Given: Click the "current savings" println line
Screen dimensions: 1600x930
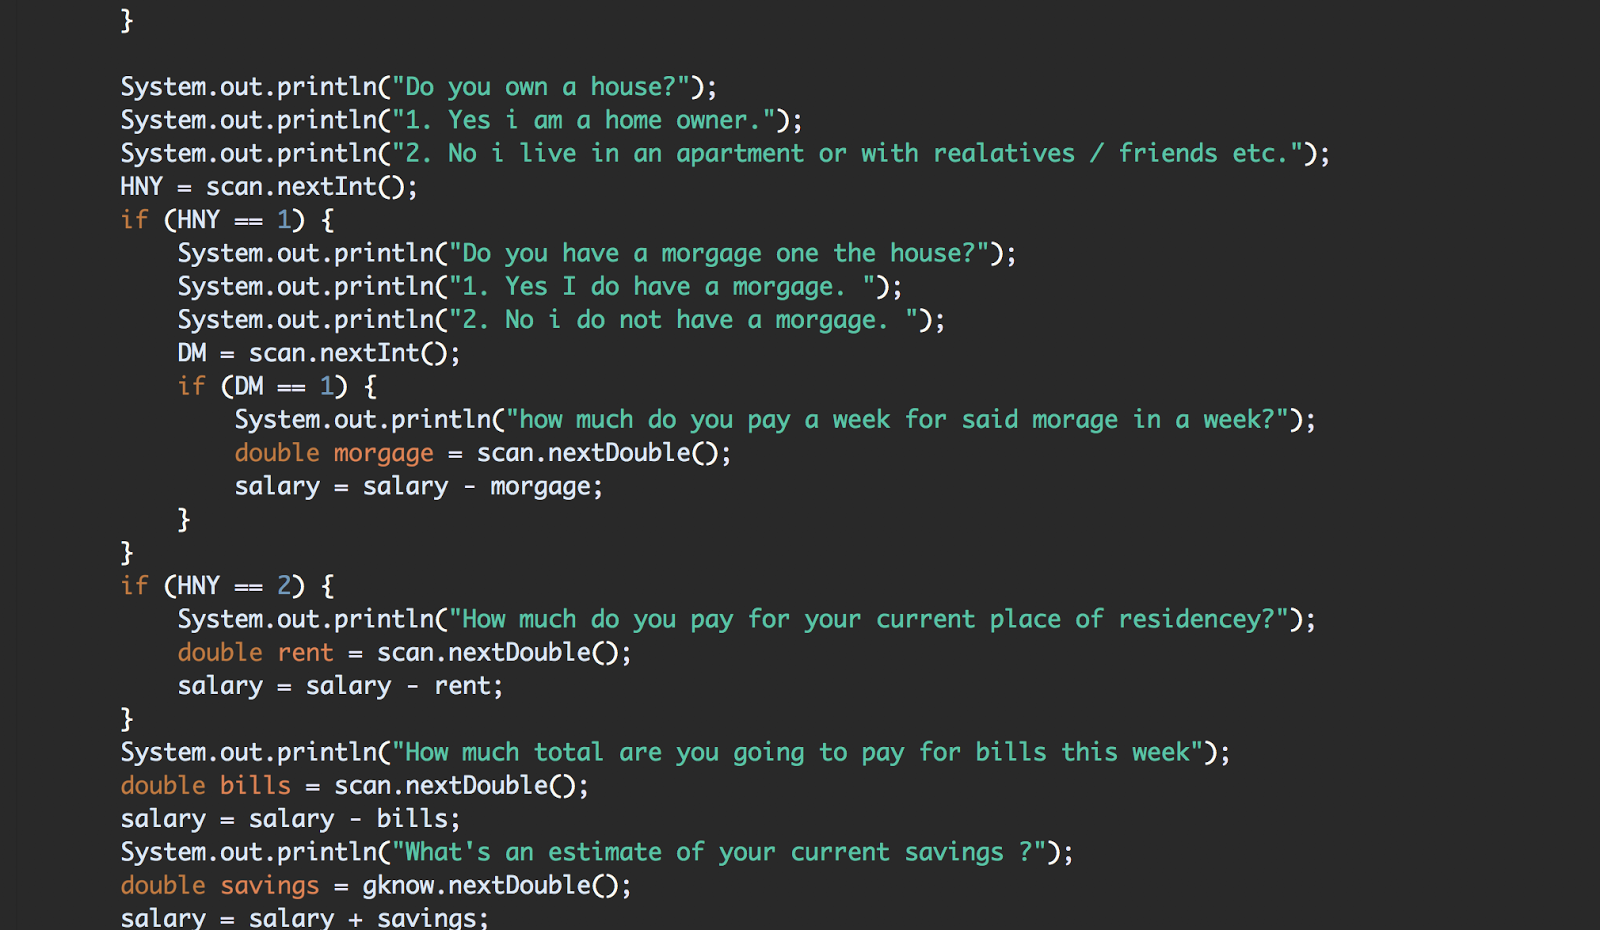Looking at the screenshot, I should 597,852.
